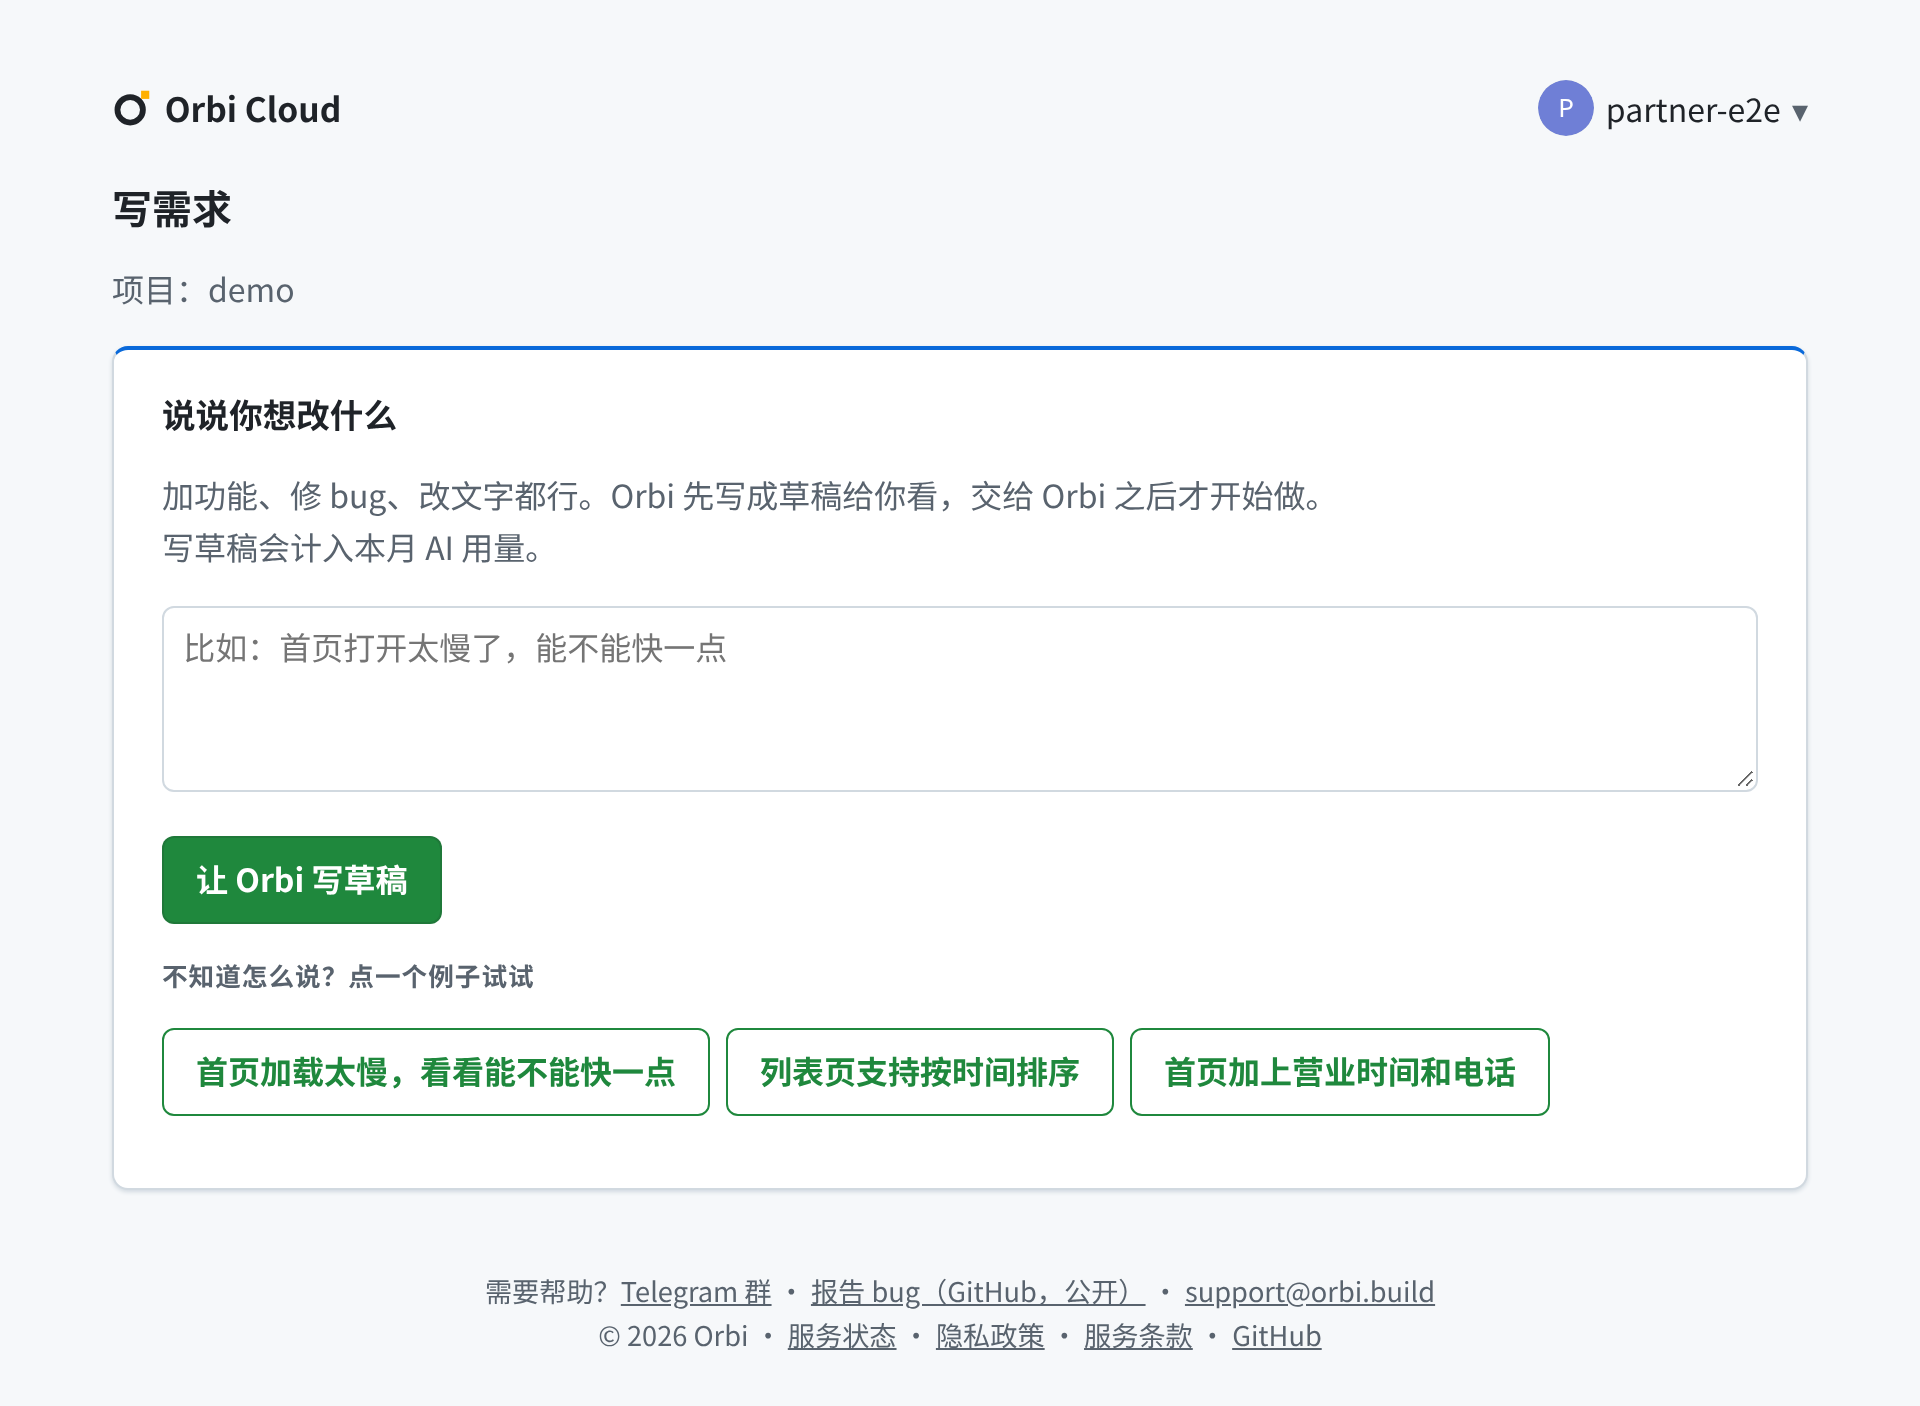
Task: Click the 写草稿会计入本月 AI 用量 note
Action: point(353,548)
